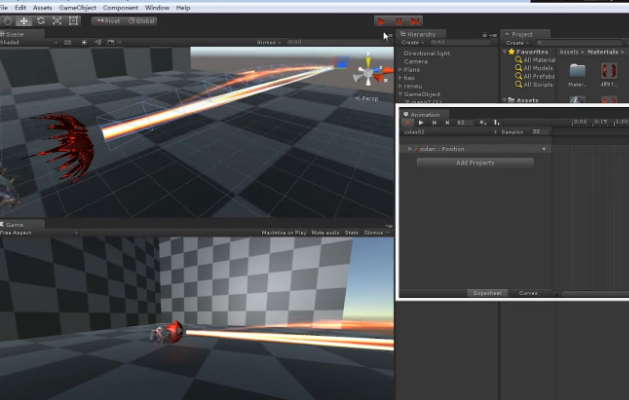
Task: Click the Animation record button
Action: pos(408,123)
